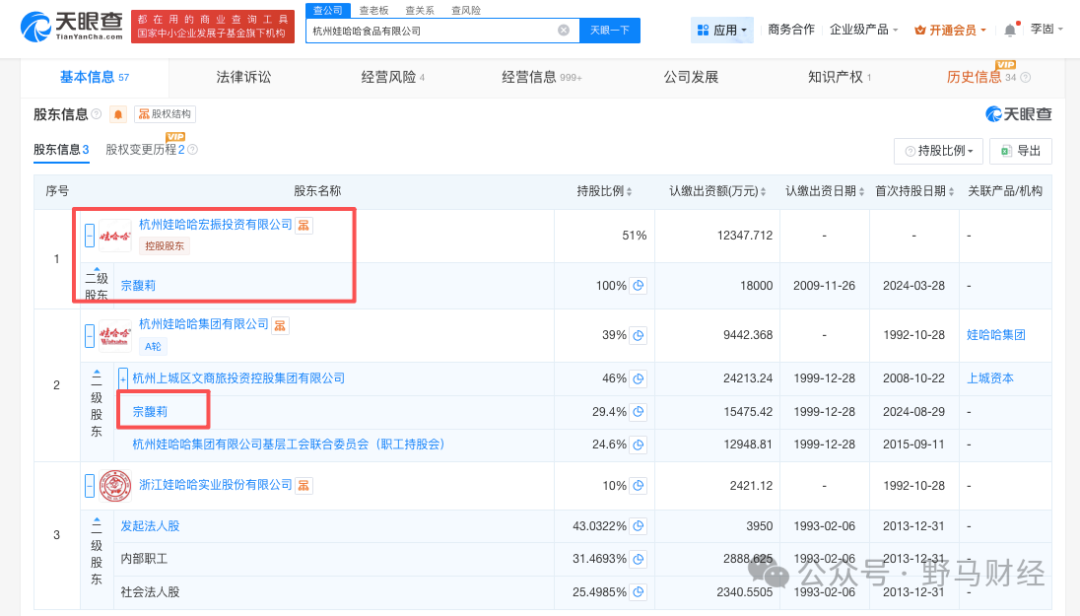Select the 股东信息 3 sub-tab
Screen dimensions: 1080x616
click(61, 150)
